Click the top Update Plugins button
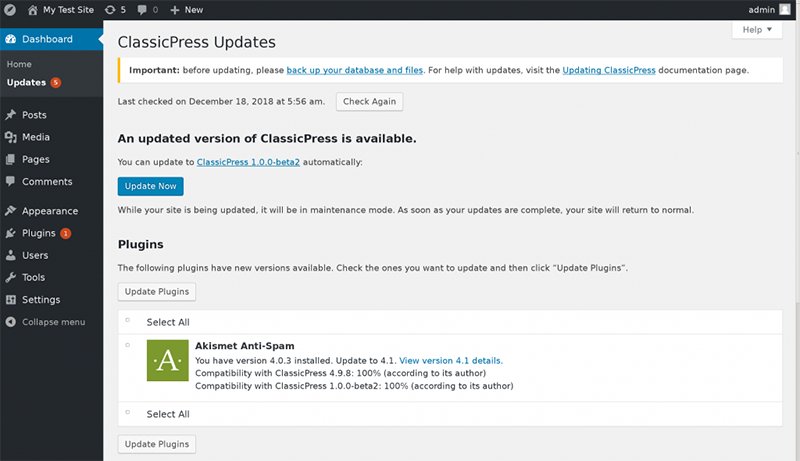Image resolution: width=800 pixels, height=461 pixels. point(157,292)
